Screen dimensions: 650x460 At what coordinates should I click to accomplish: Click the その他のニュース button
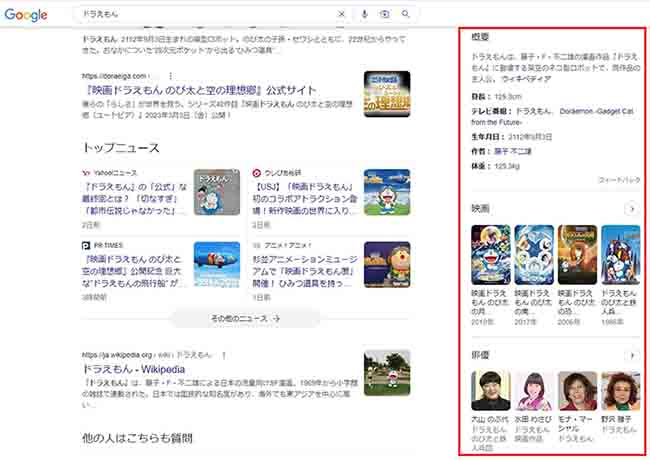[245, 318]
